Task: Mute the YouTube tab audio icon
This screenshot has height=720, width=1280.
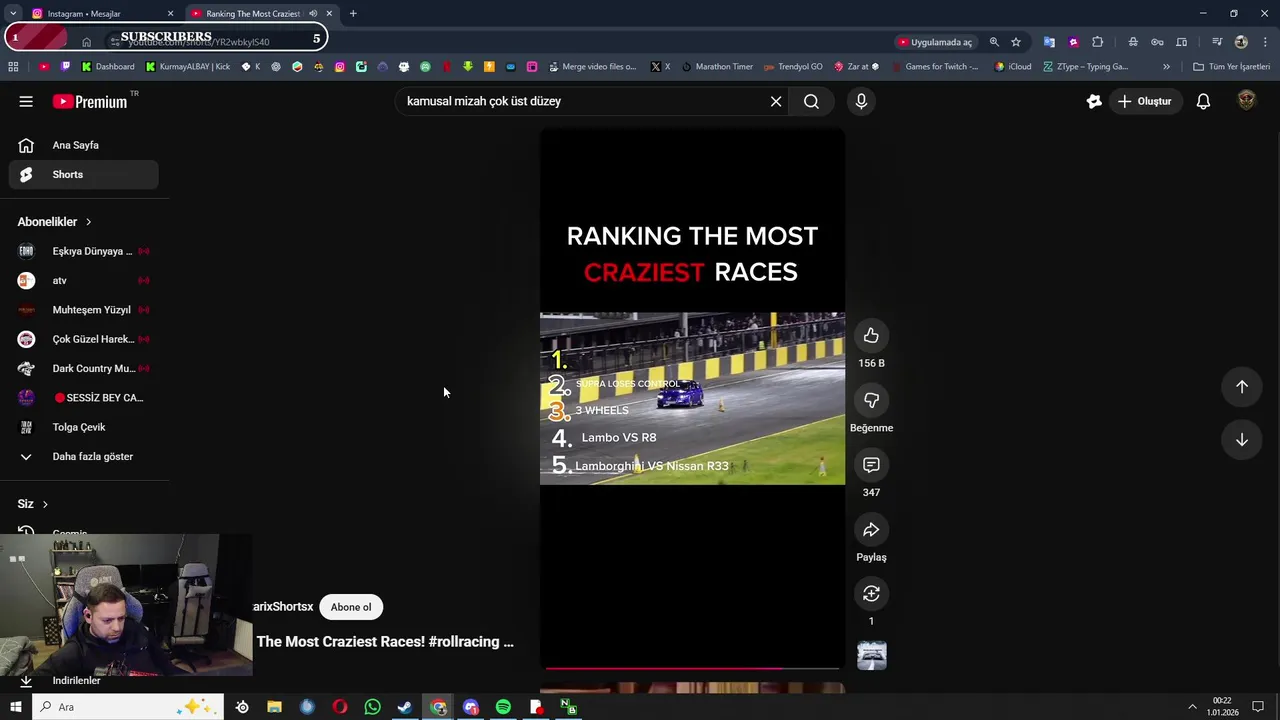Action: coord(313,14)
